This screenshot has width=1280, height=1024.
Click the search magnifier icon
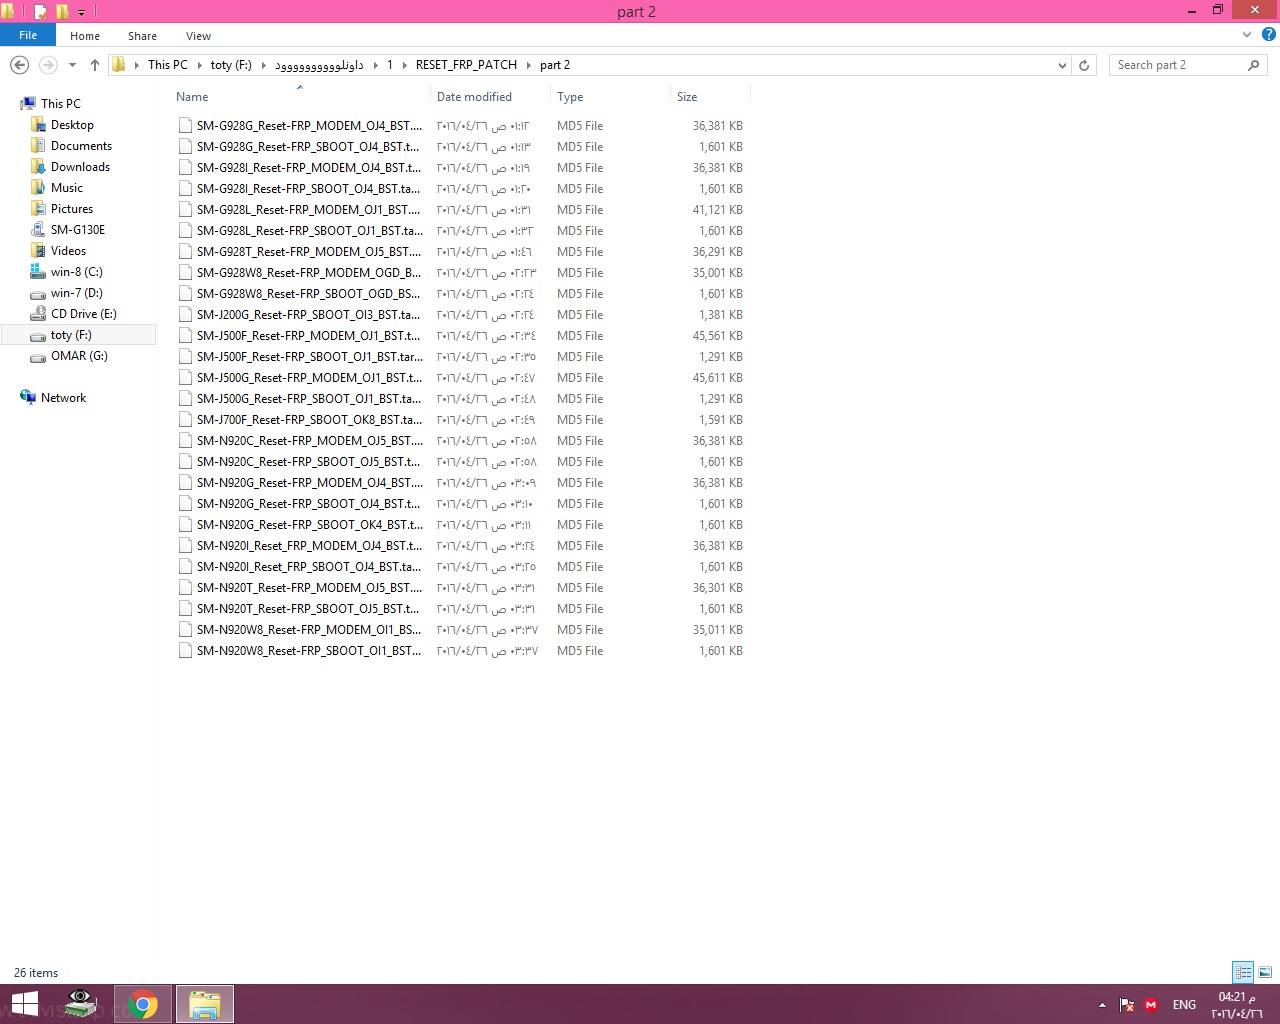[1254, 65]
